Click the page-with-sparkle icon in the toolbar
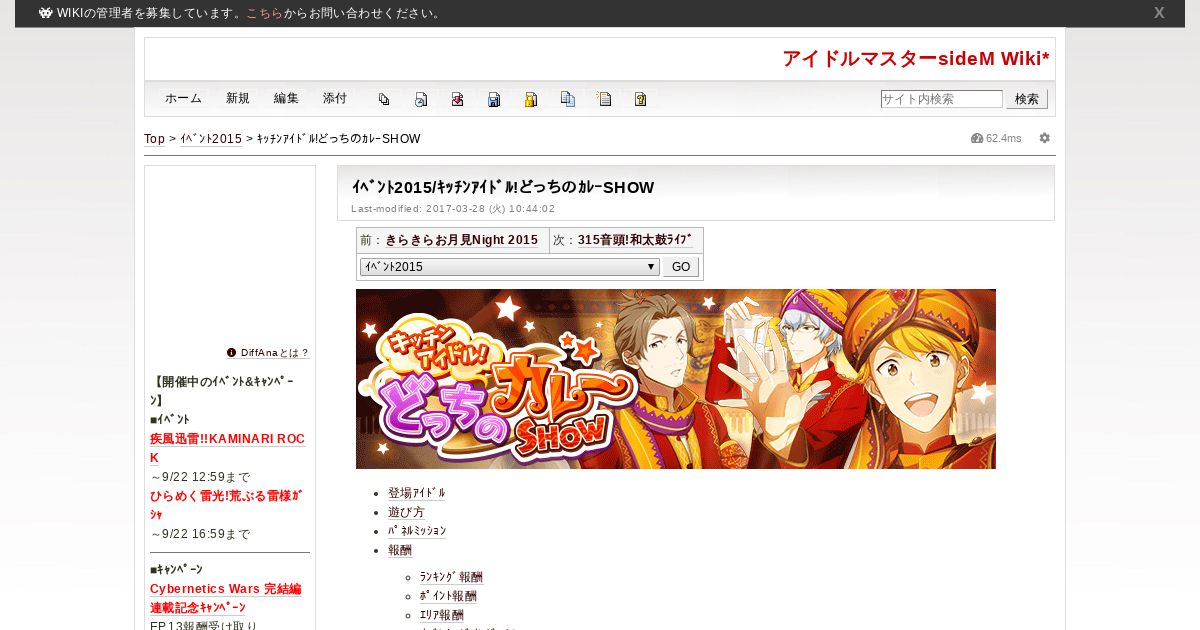 pyautogui.click(x=604, y=99)
